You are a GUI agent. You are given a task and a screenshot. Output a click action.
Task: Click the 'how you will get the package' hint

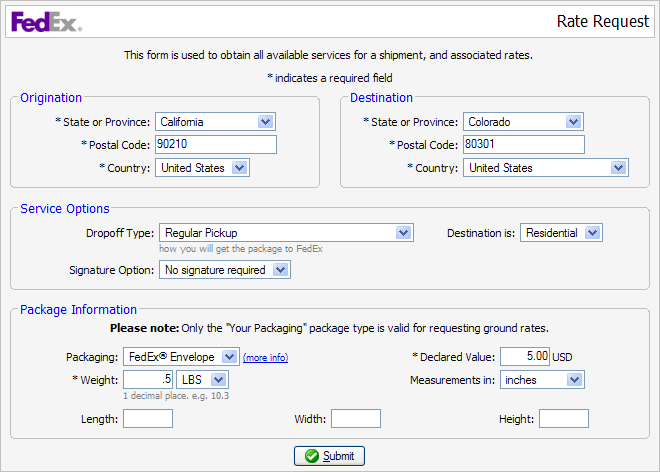tap(241, 249)
